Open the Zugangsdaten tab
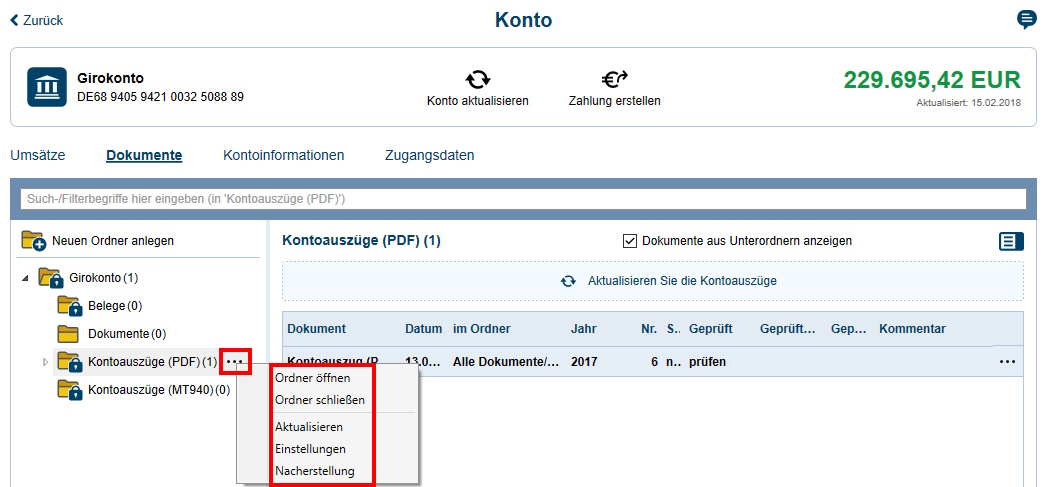Screen dimensions: 1043x487 click(430, 156)
